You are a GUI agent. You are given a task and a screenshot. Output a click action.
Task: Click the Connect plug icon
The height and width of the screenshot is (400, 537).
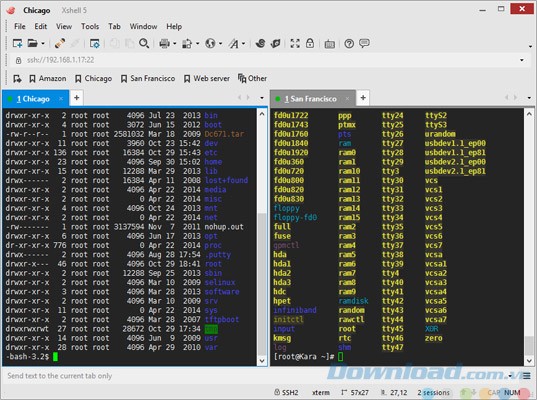pos(60,43)
